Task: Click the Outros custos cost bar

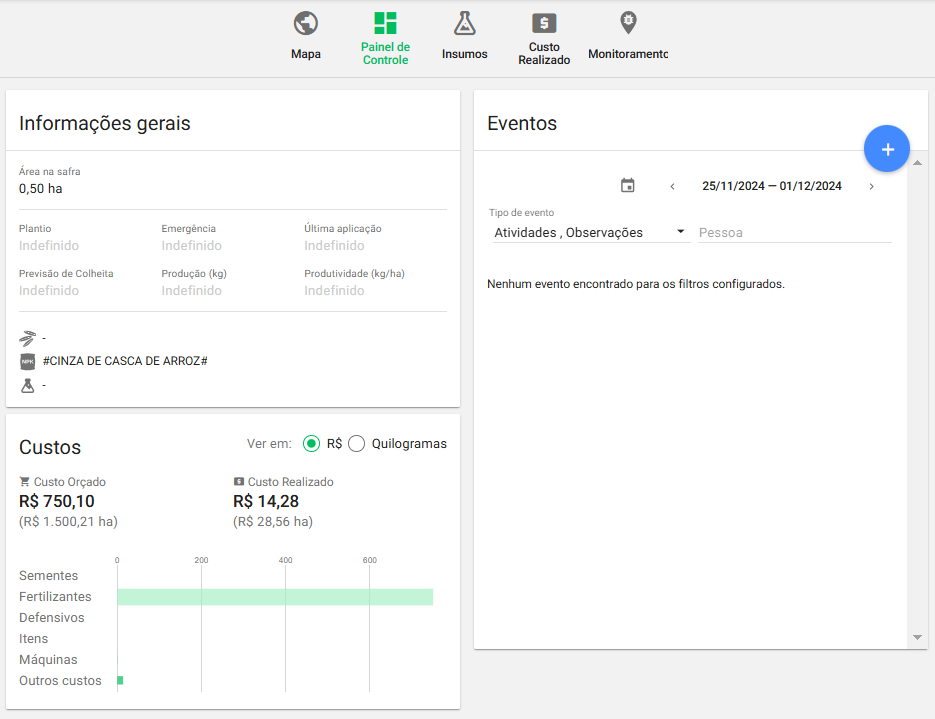Action: 120,681
